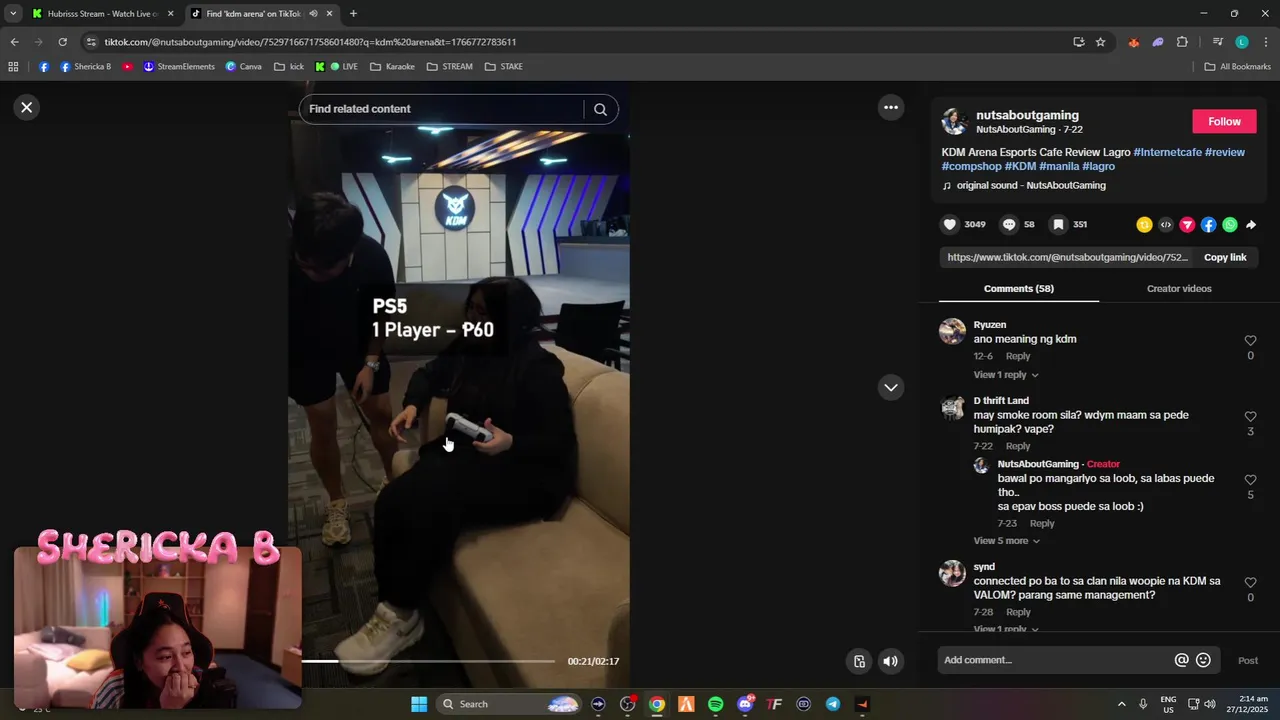Open the nutsaboutgaming profile name
This screenshot has height=720, width=1280.
coord(1027,115)
